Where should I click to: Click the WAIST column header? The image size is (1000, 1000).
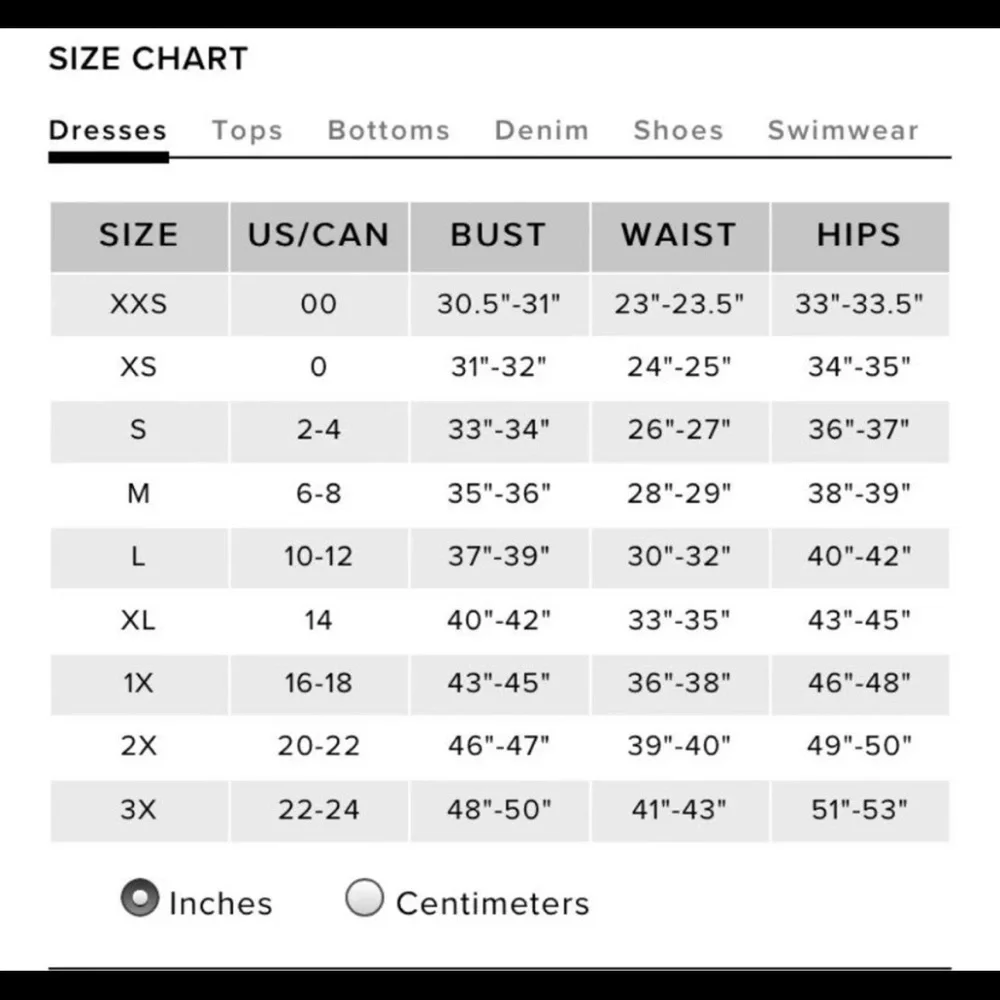click(x=678, y=235)
